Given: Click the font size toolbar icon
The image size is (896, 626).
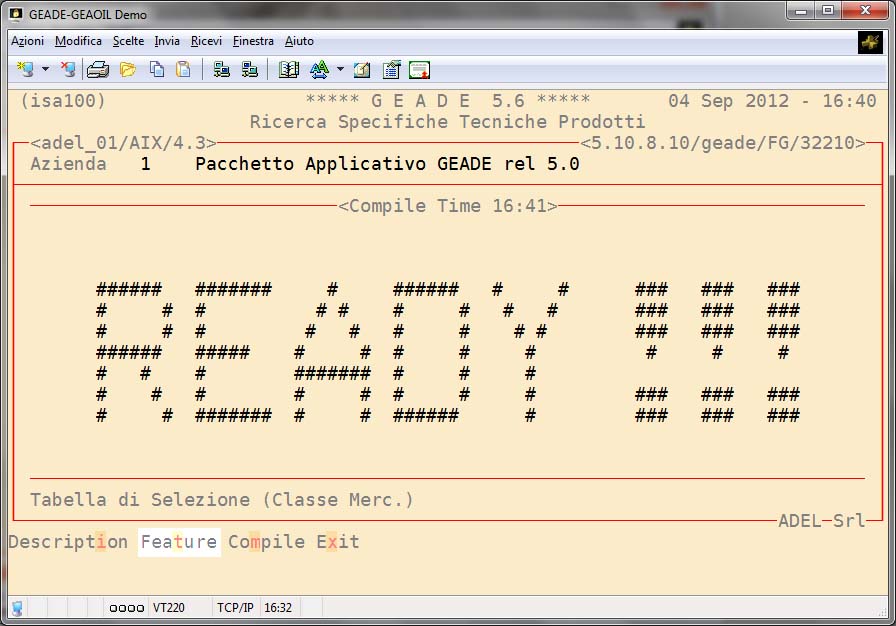Looking at the screenshot, I should (x=319, y=70).
